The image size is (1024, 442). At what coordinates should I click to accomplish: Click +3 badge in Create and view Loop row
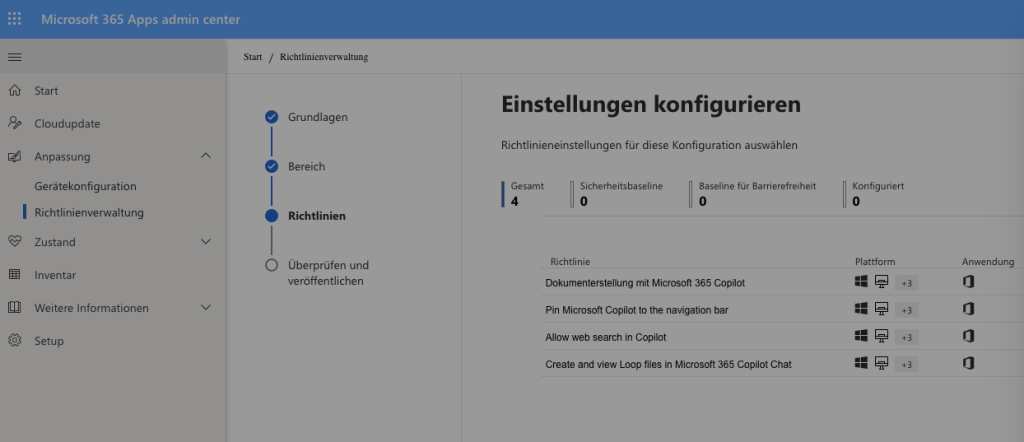(x=906, y=364)
